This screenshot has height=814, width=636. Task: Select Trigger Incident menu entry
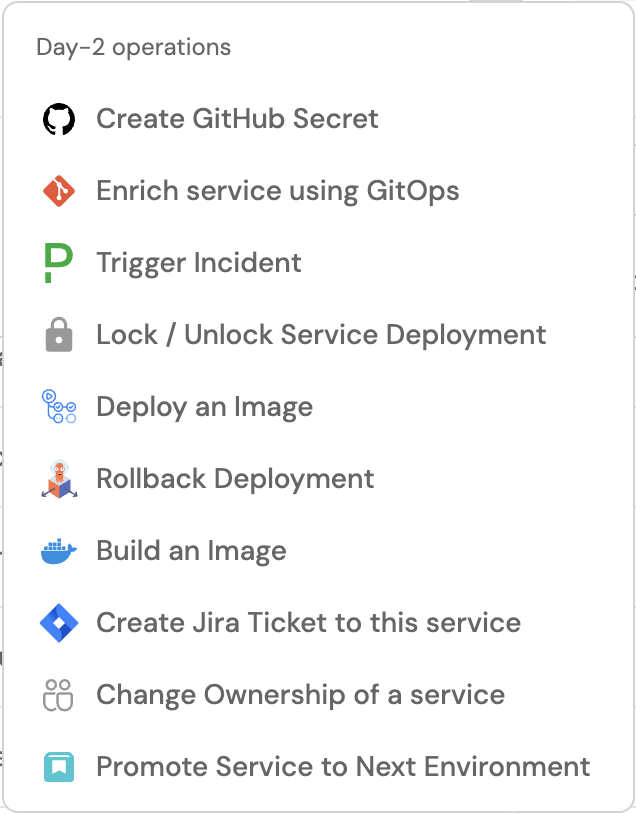click(198, 263)
